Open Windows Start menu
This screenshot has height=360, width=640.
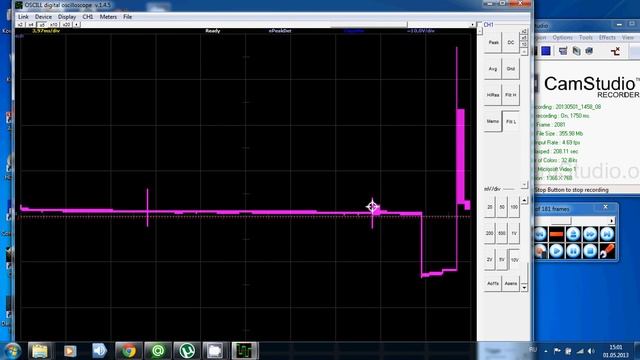click(13, 351)
